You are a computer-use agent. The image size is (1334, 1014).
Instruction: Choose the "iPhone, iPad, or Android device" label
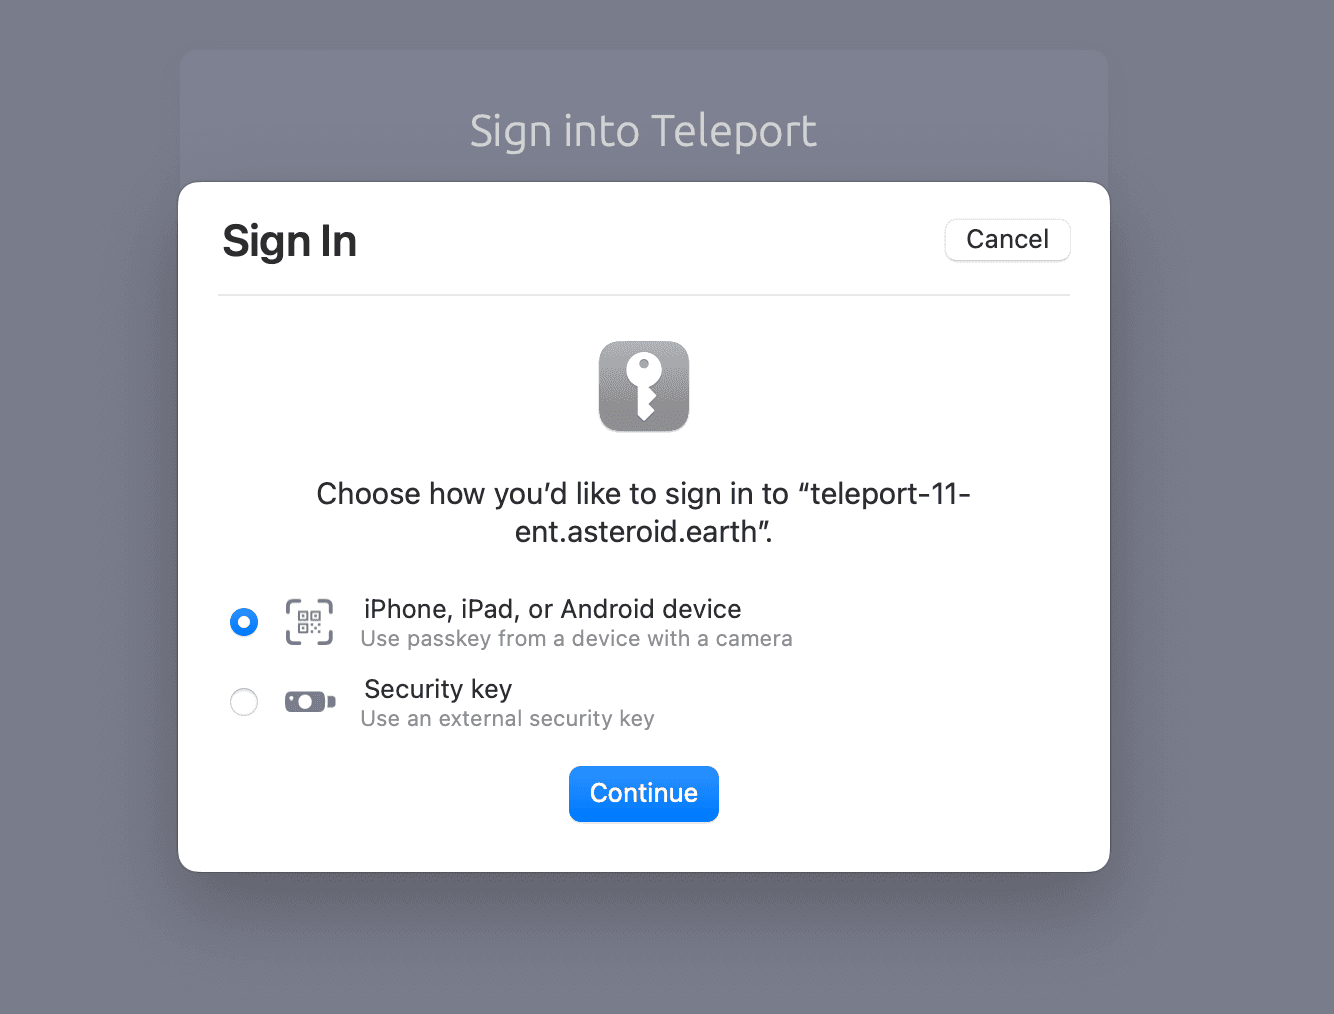pos(553,609)
